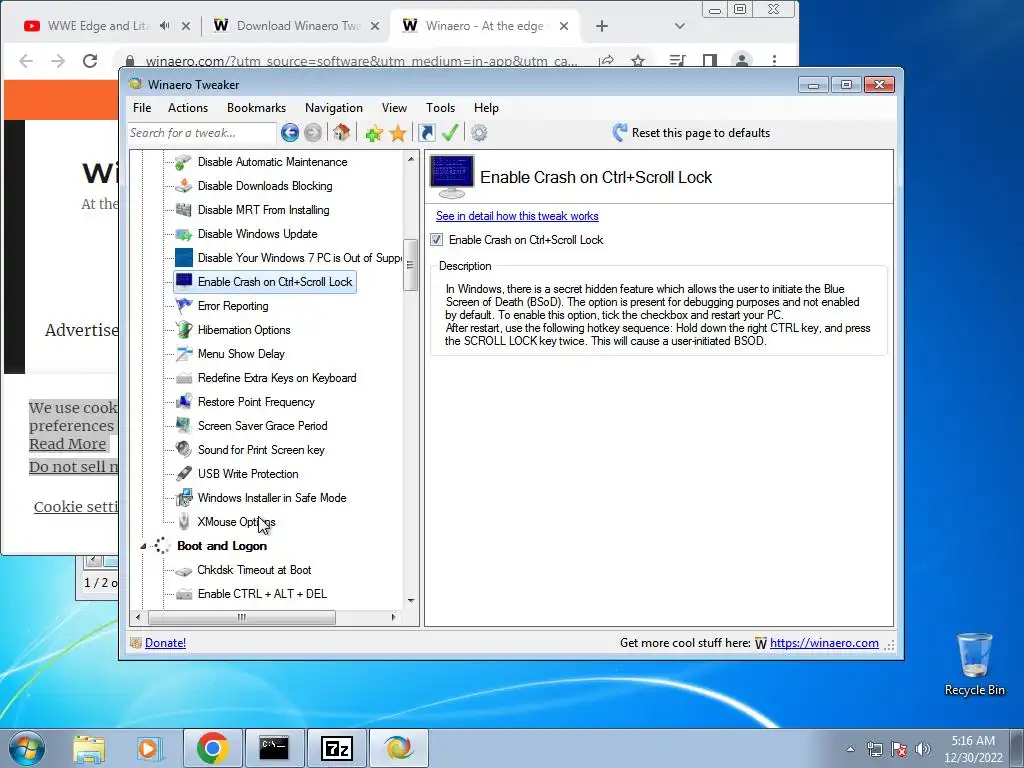Open the https://winaero.com link
Image resolution: width=1024 pixels, height=768 pixels.
pos(824,643)
